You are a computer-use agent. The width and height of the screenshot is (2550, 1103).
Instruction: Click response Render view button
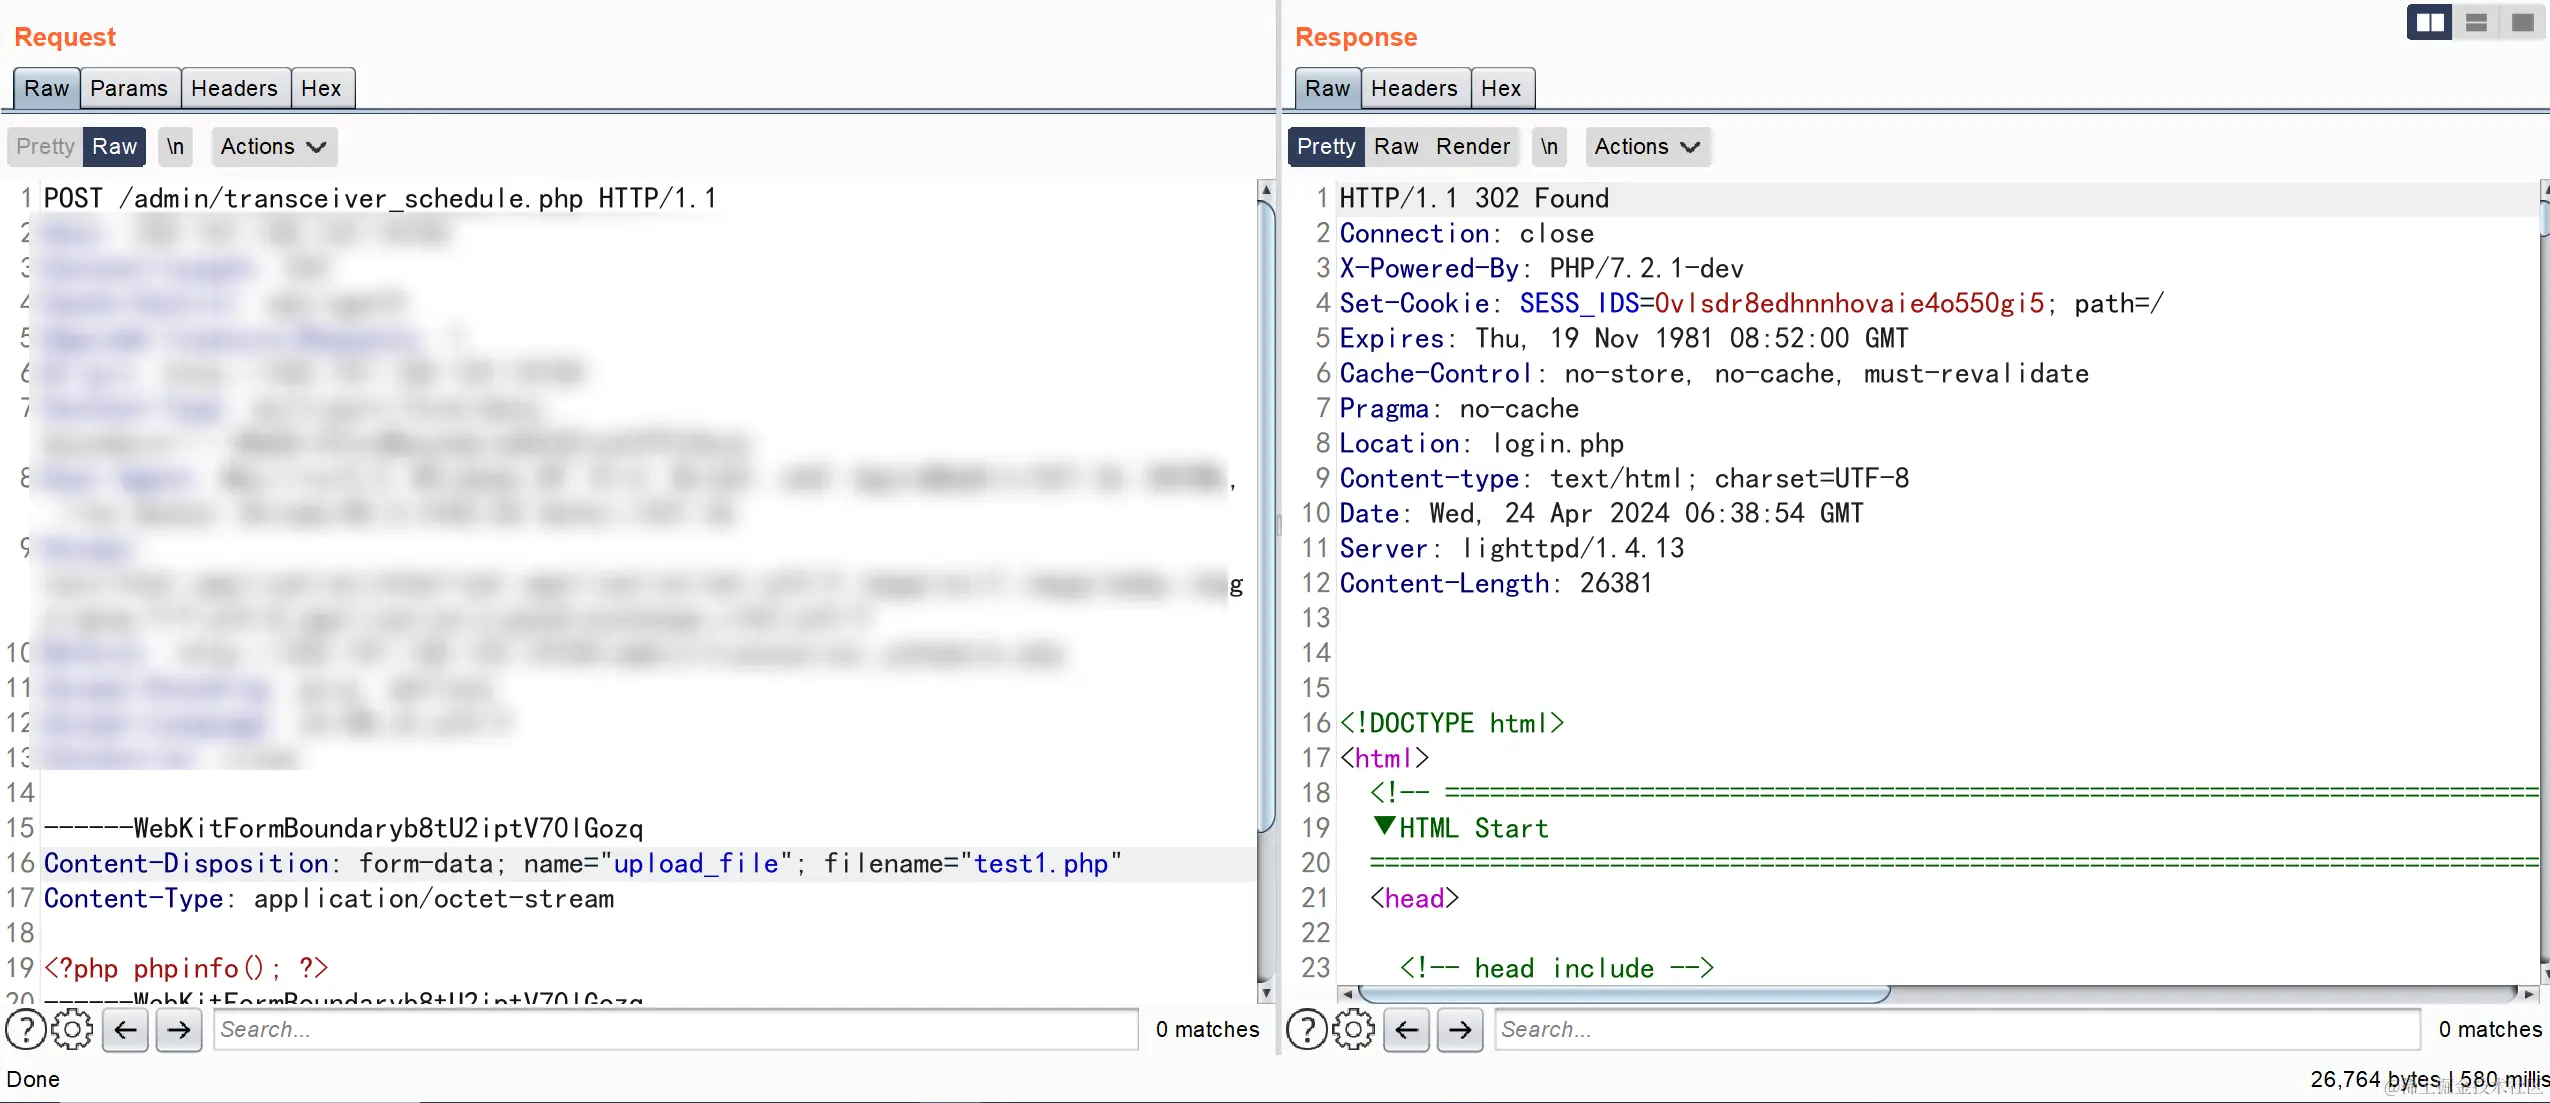pyautogui.click(x=1473, y=146)
